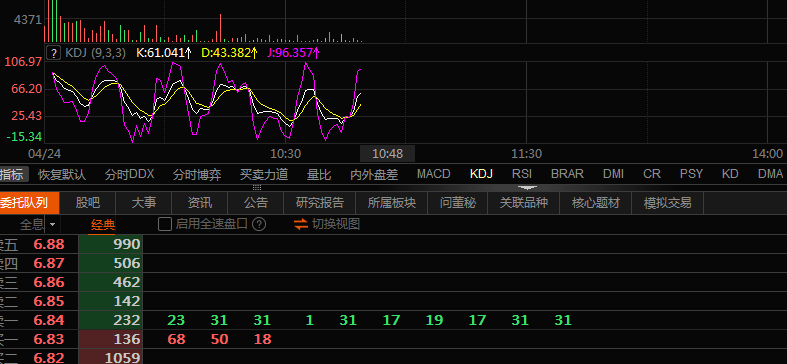This screenshot has height=364, width=787.
Task: Select the 分时DDX indicator
Action: click(129, 175)
